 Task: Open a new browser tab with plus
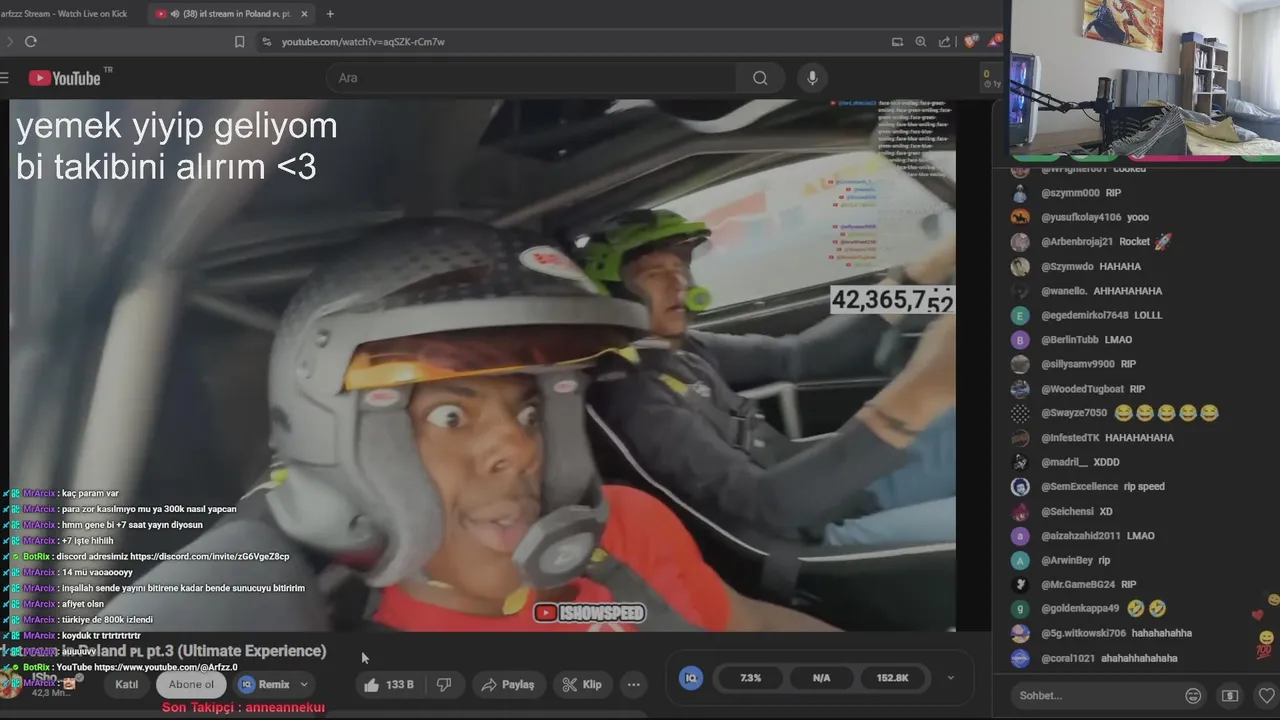(330, 14)
